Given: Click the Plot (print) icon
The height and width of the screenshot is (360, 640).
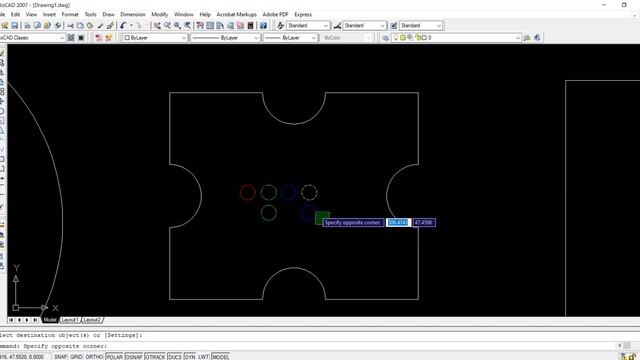Looking at the screenshot, I should pyautogui.click(x=27, y=26).
